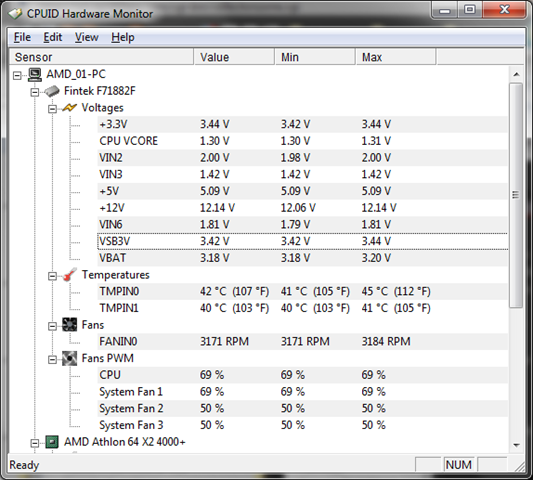533x480 pixels.
Task: Collapse the Fans PWM section
Action: [x=52, y=359]
